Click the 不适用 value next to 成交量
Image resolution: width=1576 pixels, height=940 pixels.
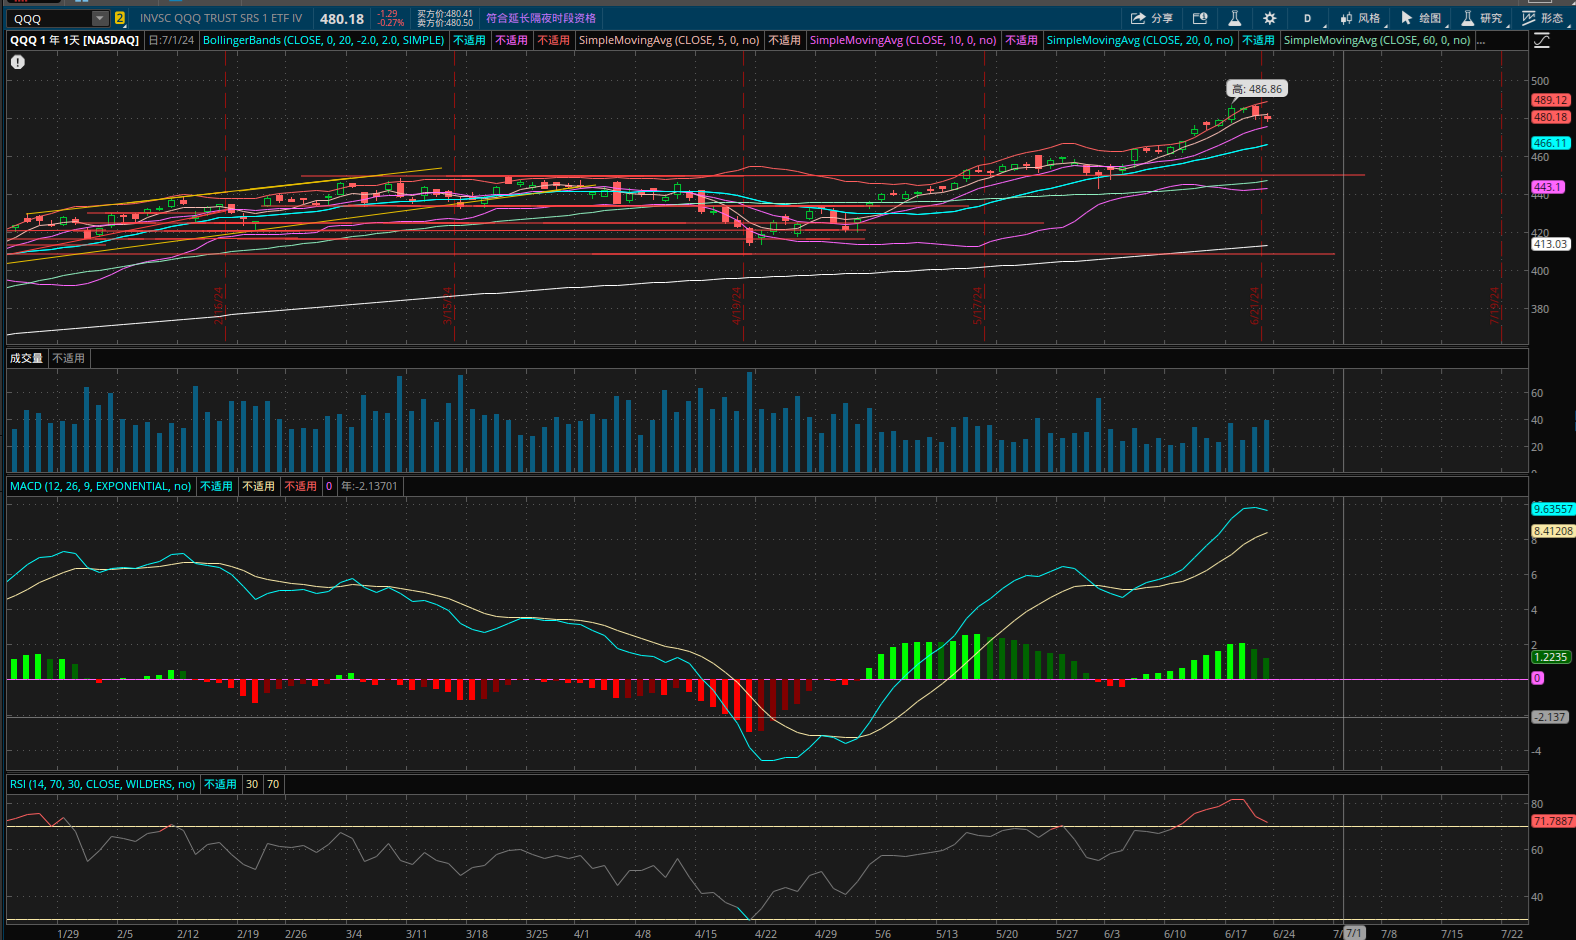tap(68, 358)
